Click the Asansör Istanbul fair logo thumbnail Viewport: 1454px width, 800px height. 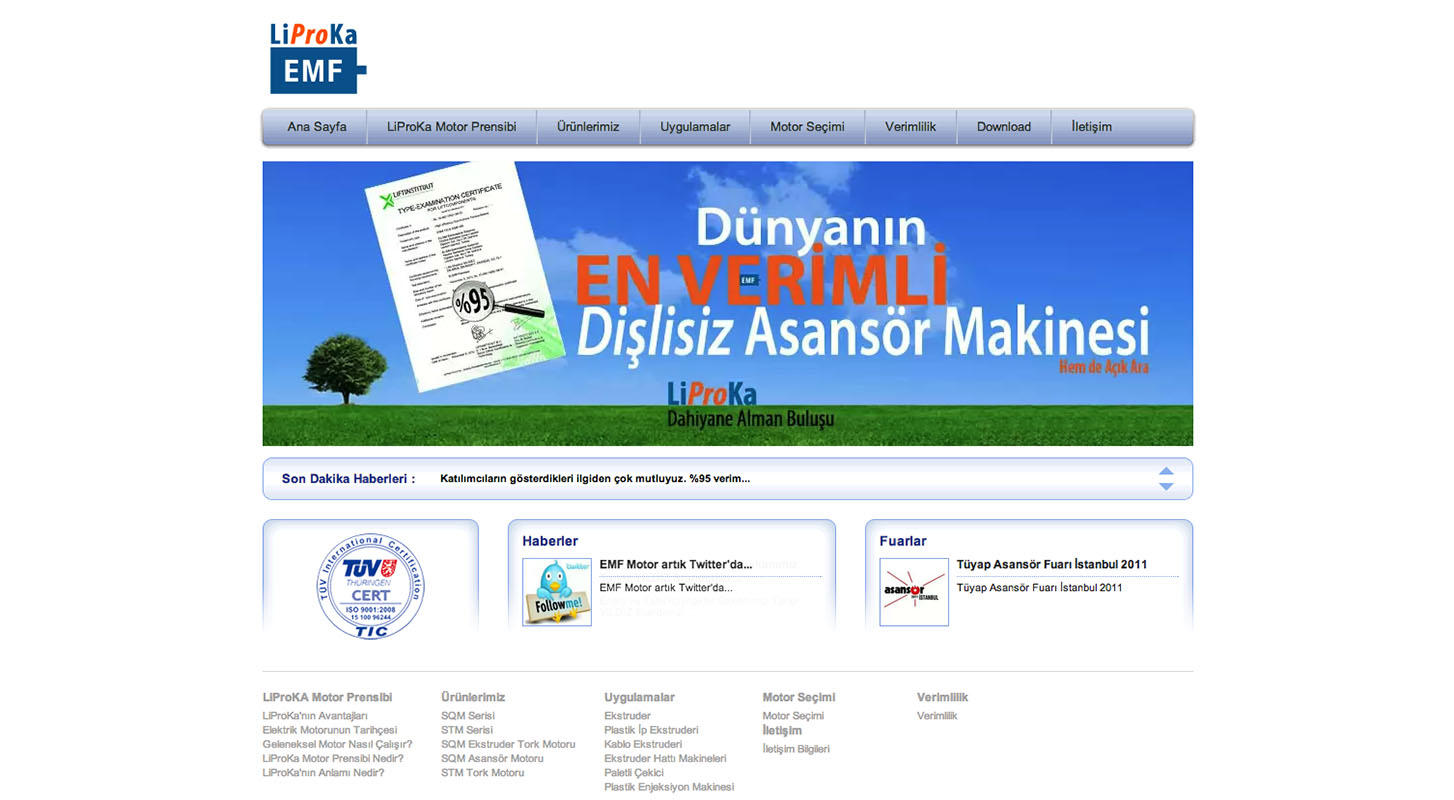[914, 592]
